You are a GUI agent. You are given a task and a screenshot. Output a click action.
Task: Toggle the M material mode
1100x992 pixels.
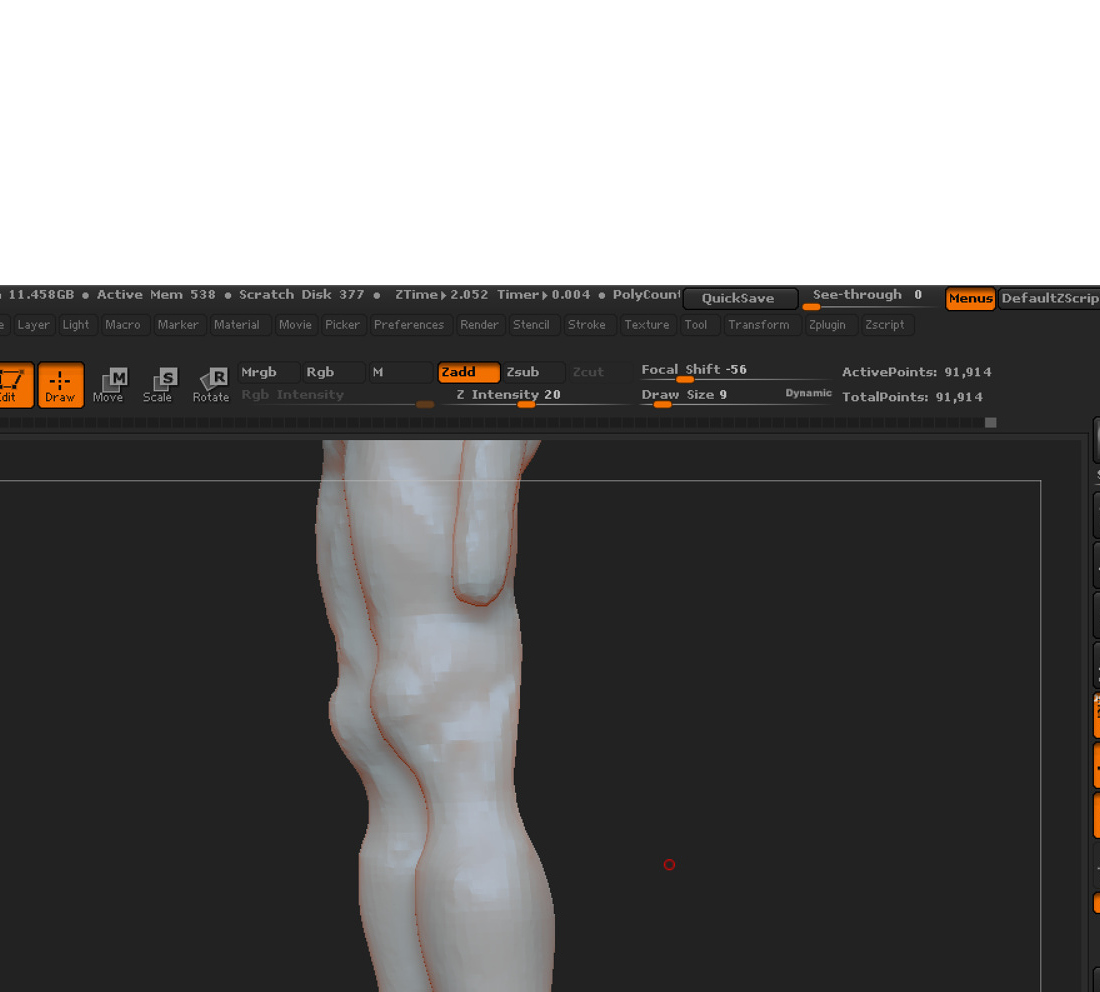(401, 372)
